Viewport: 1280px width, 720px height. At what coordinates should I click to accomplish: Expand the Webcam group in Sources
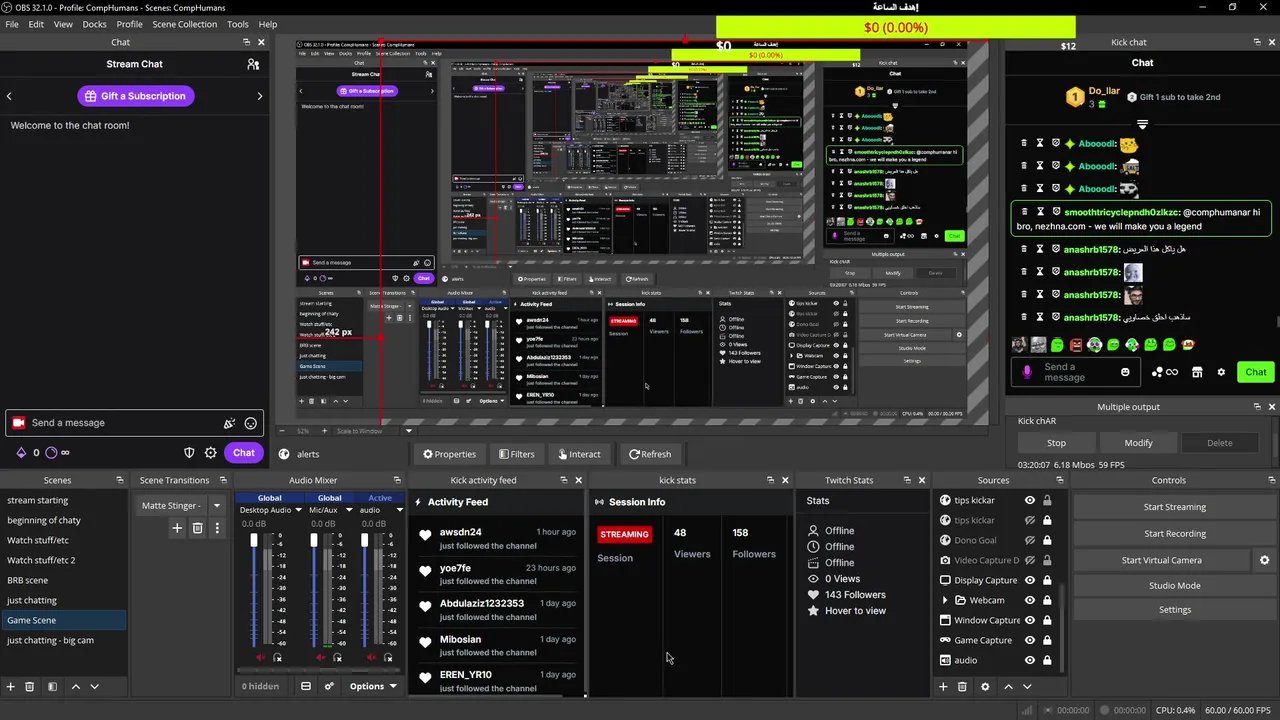945,600
